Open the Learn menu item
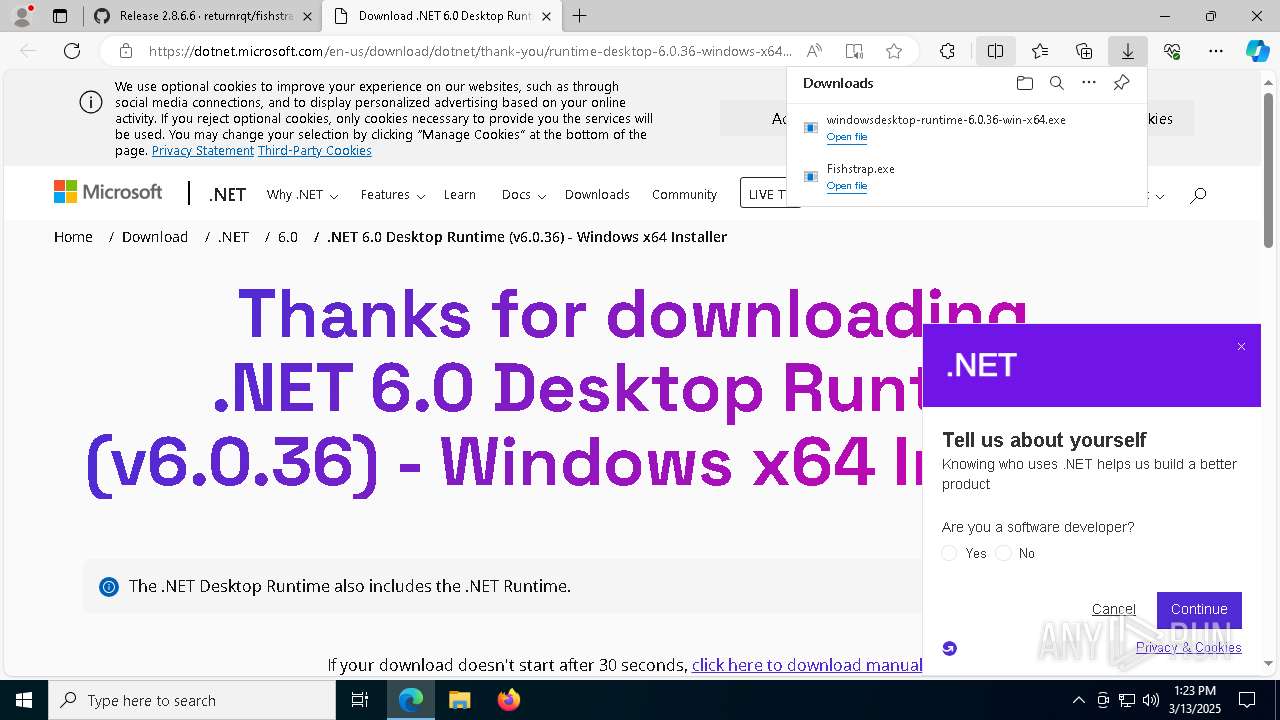 point(460,195)
